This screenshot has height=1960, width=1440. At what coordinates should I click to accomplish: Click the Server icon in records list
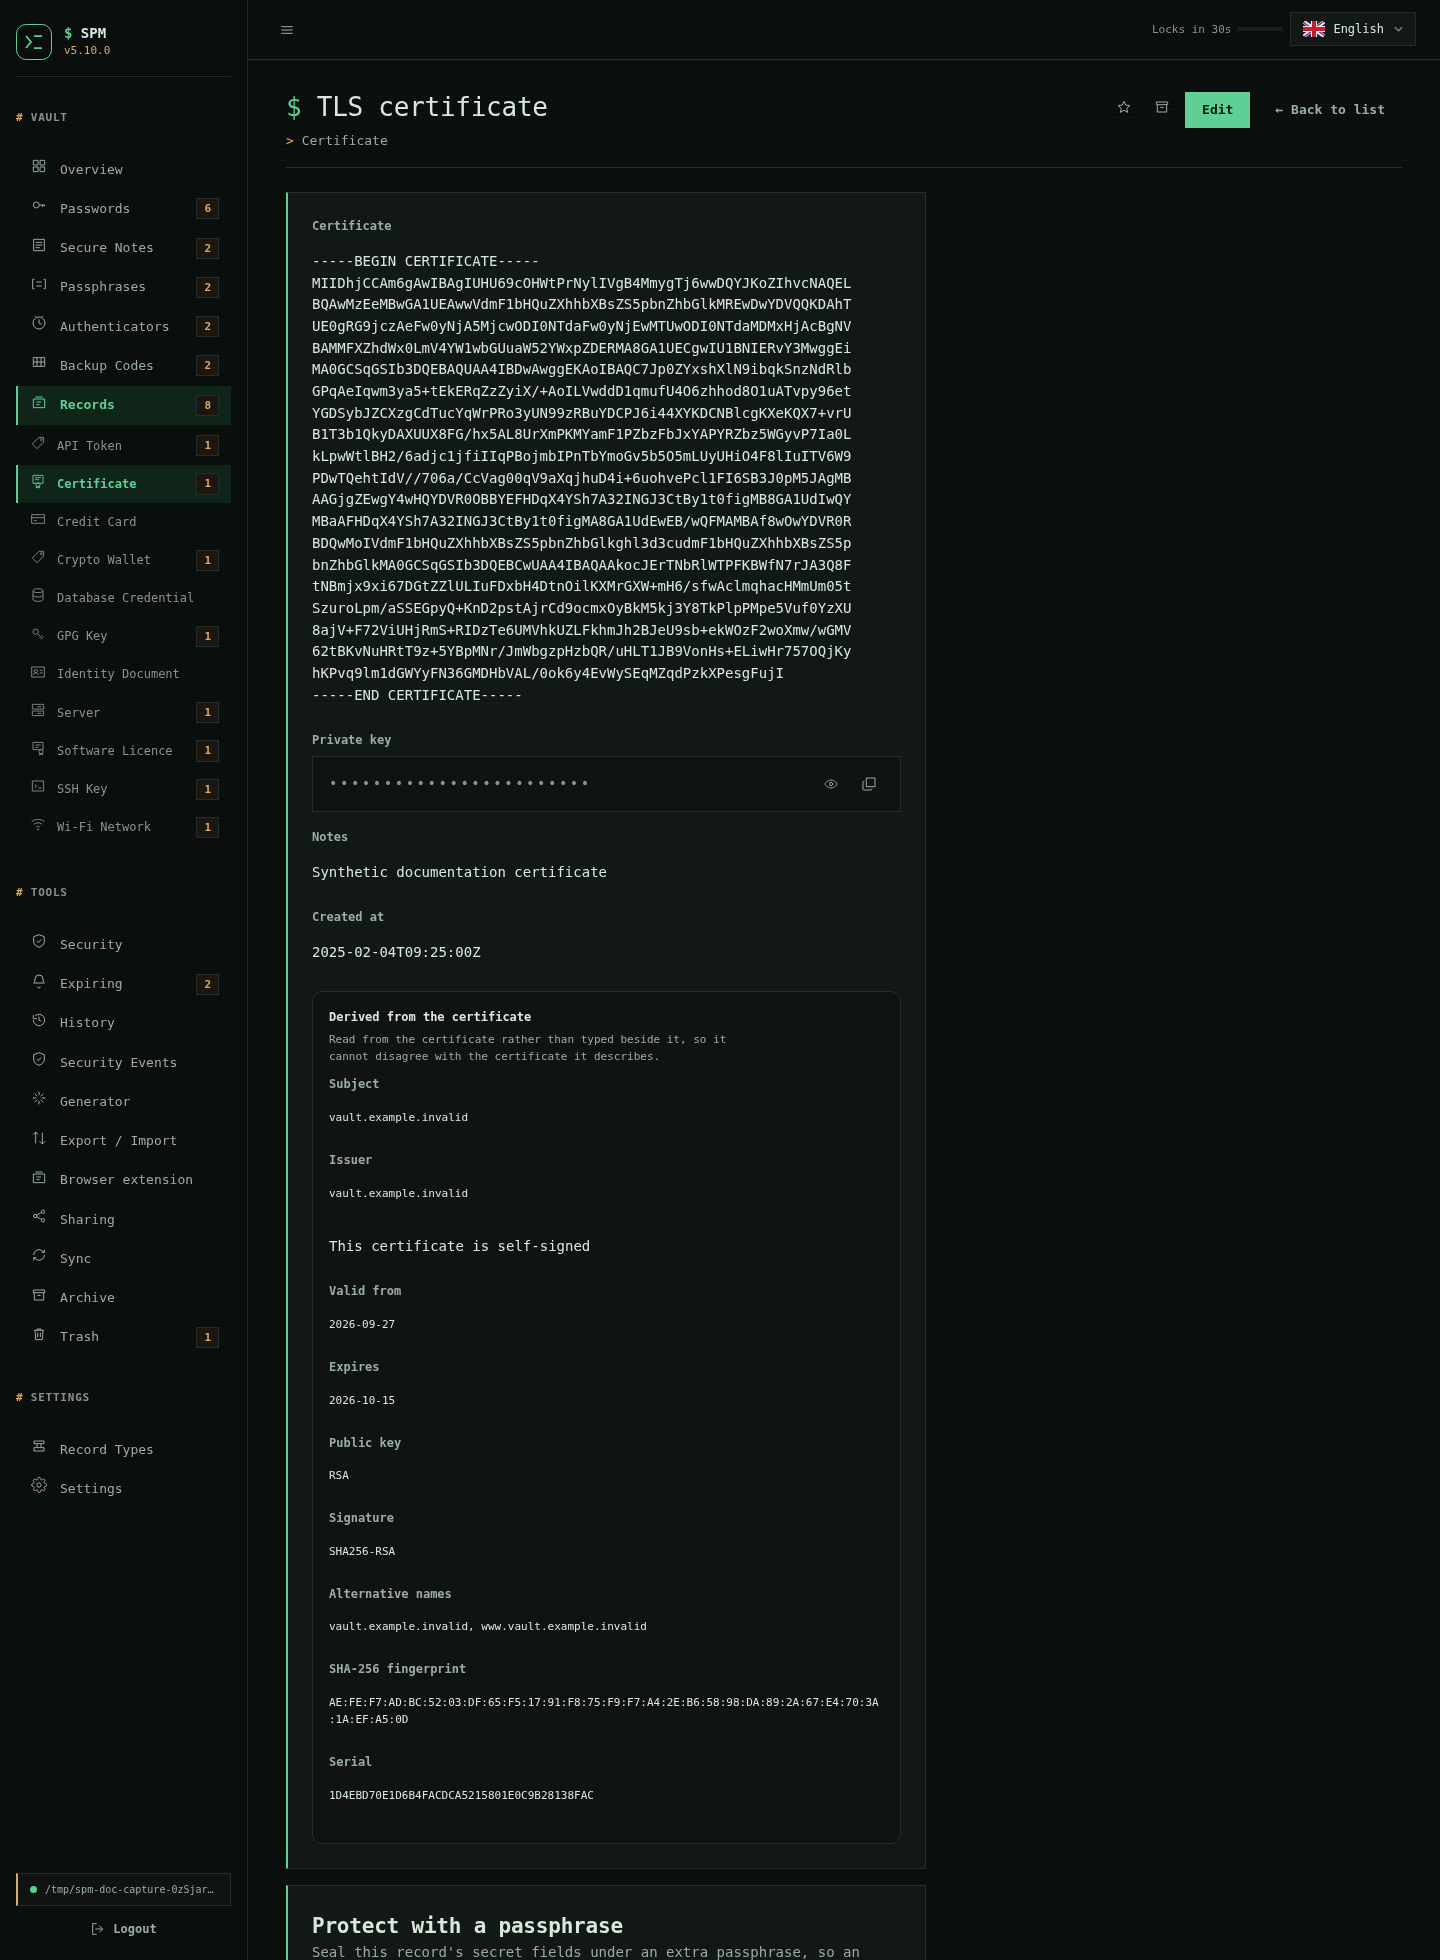coord(38,711)
